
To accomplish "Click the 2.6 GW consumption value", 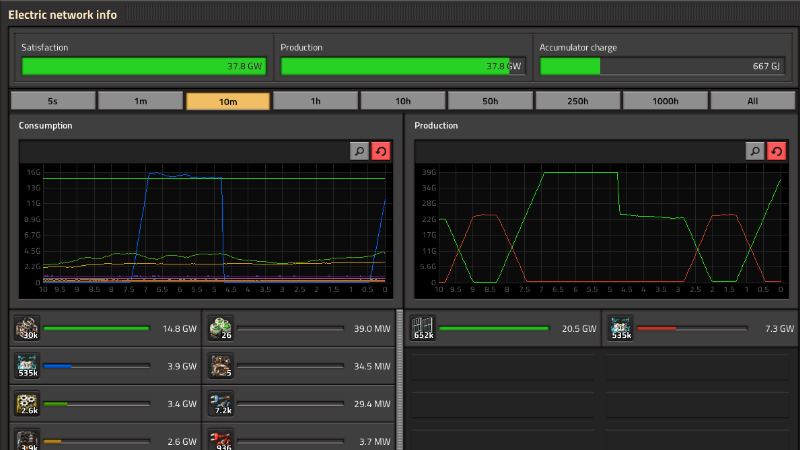I will click(x=182, y=442).
